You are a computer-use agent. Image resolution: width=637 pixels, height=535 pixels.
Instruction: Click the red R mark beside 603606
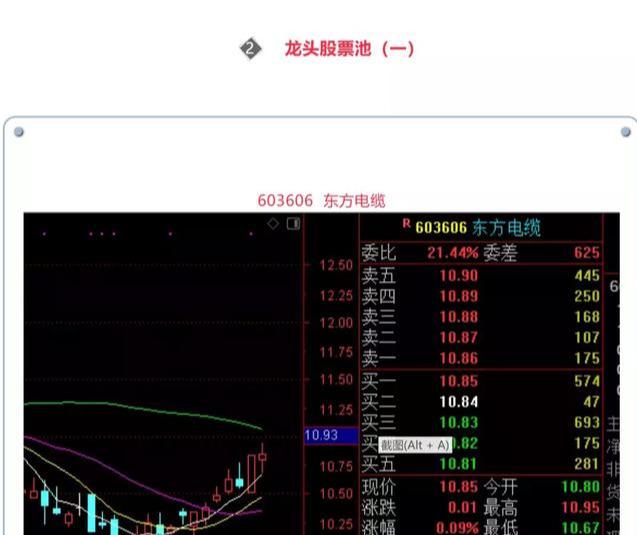pos(406,223)
